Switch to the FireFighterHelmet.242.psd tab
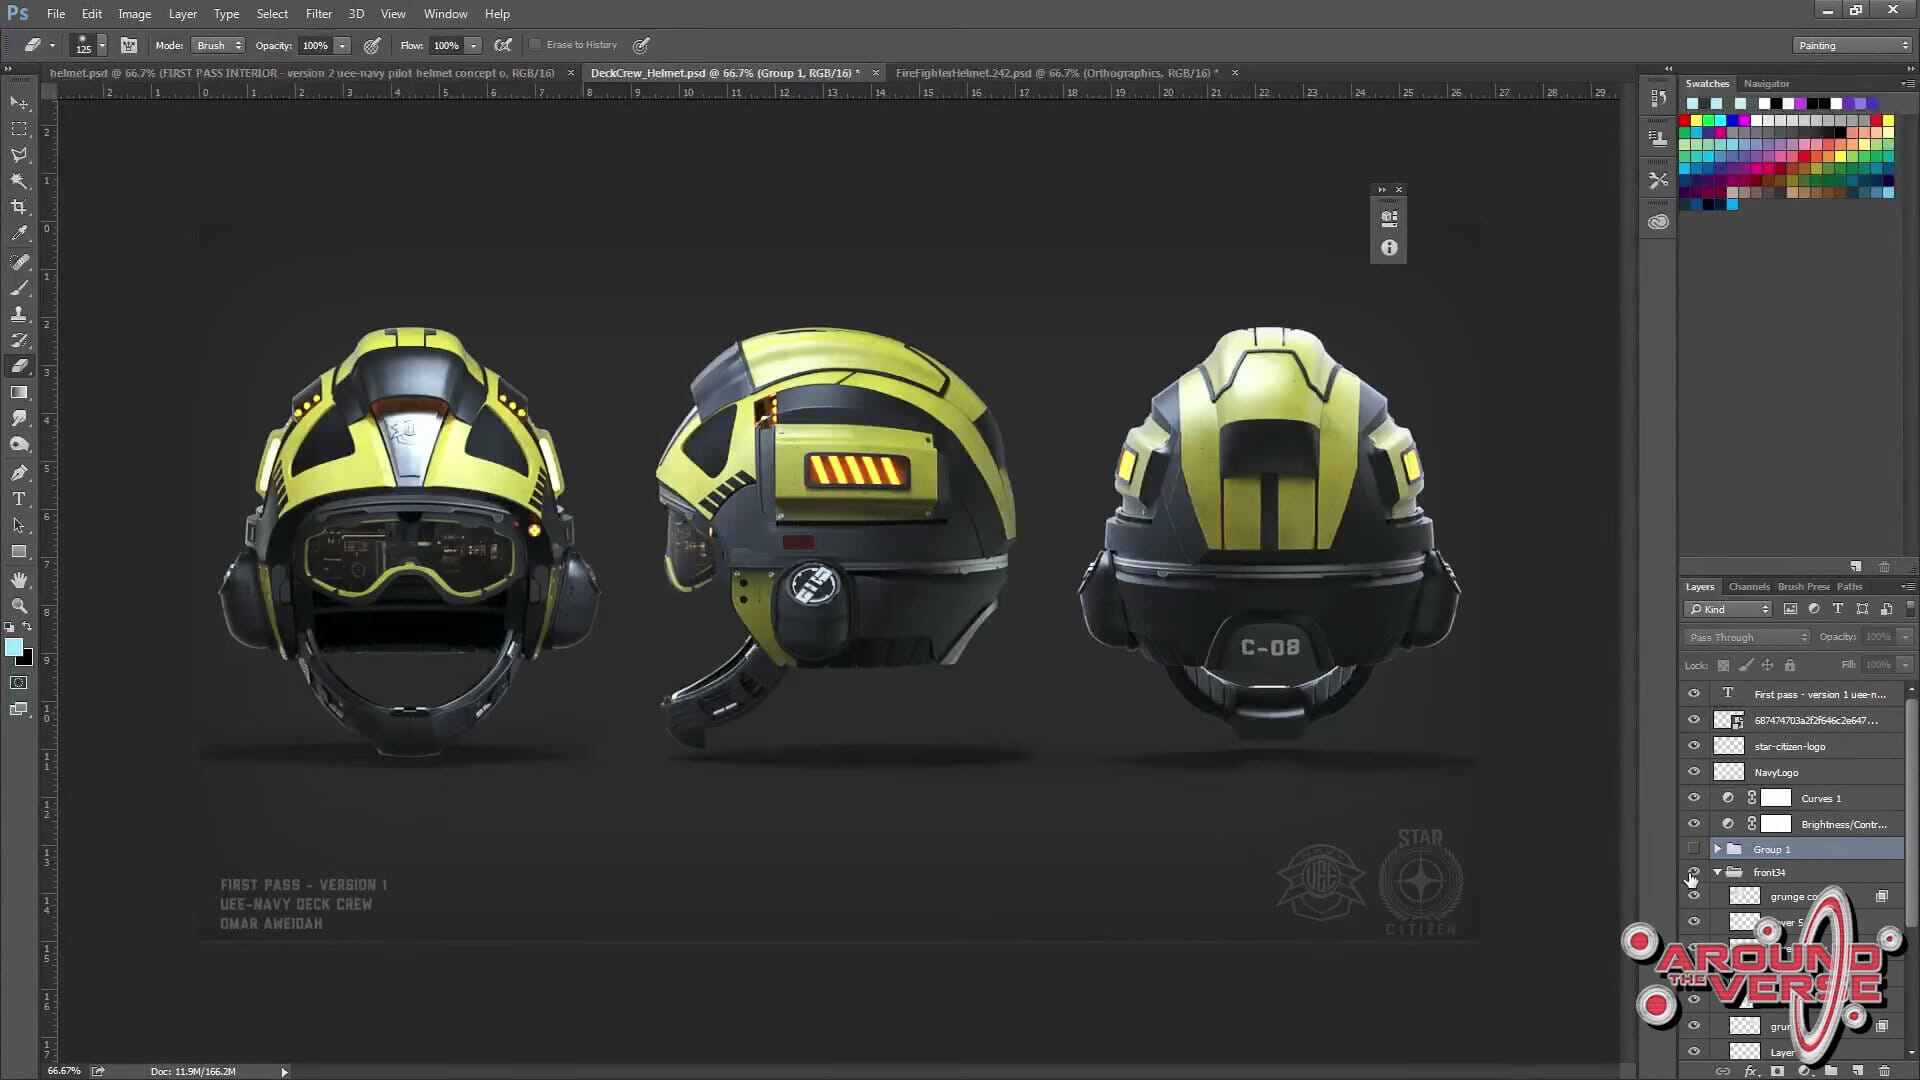Viewport: 1920px width, 1080px height. [x=1056, y=73]
